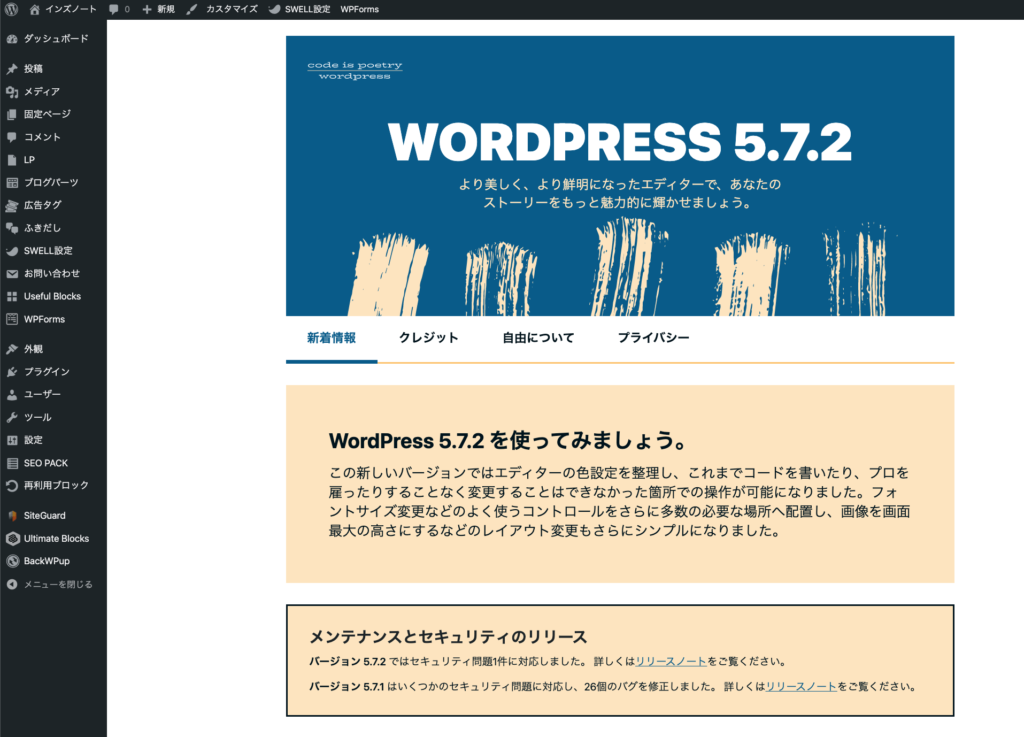The image size is (1024, 737).
Task: Click the blog parts icon beside ブログパーツ
Action: [x=12, y=183]
